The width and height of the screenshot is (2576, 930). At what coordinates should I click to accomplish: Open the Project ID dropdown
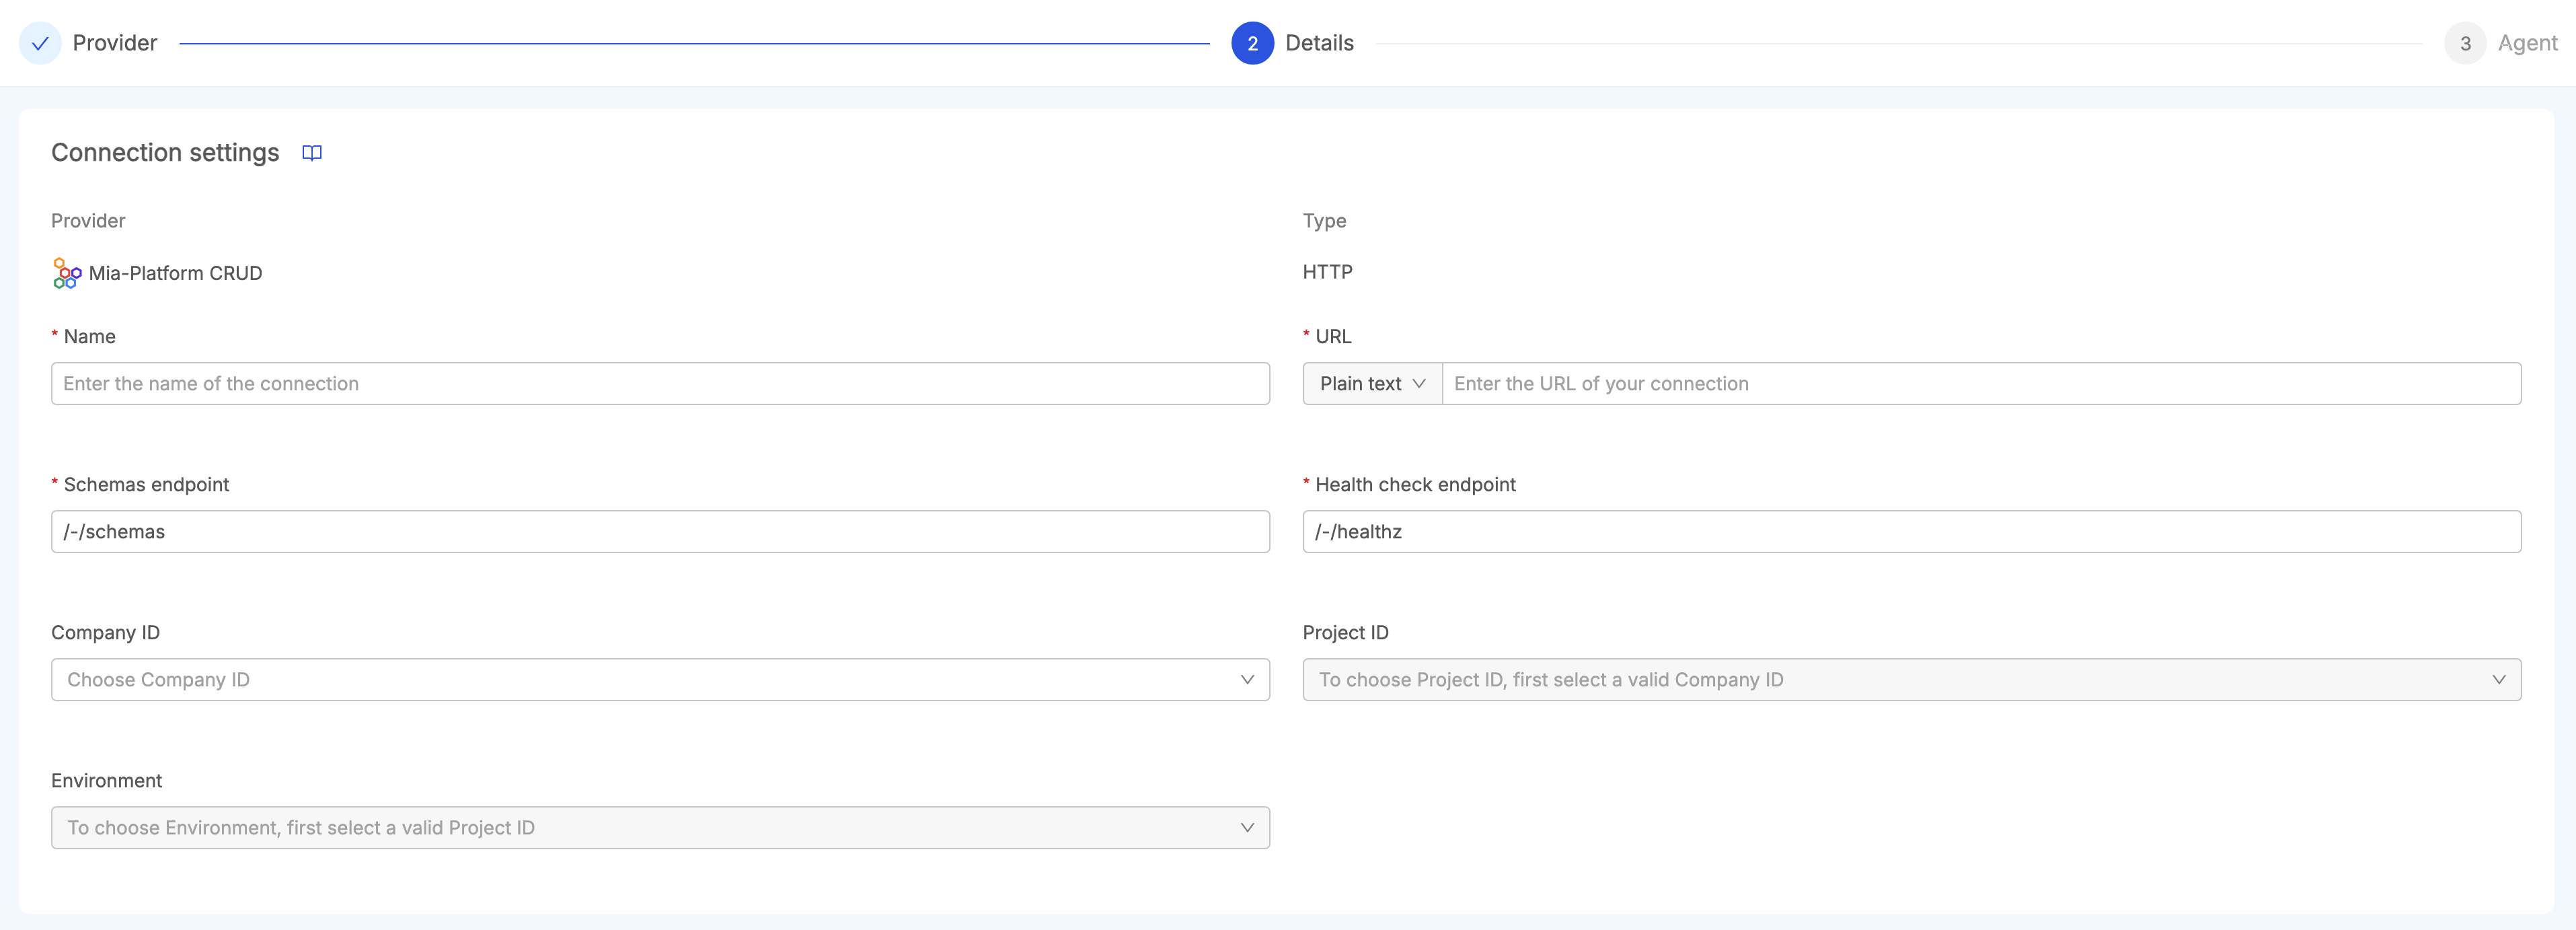point(1911,679)
